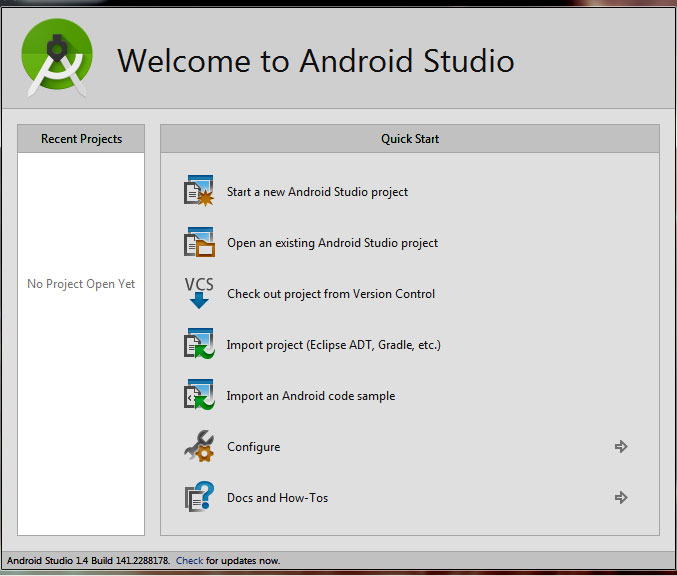Expand the Configure submenu arrow

621,446
